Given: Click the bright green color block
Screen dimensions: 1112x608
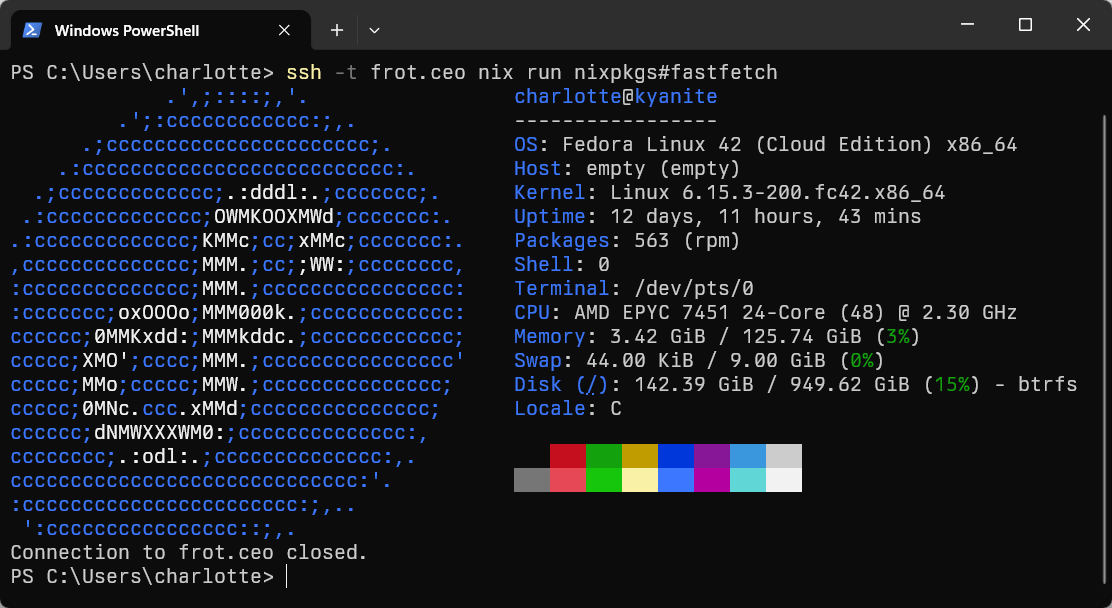Looking at the screenshot, I should point(604,480).
